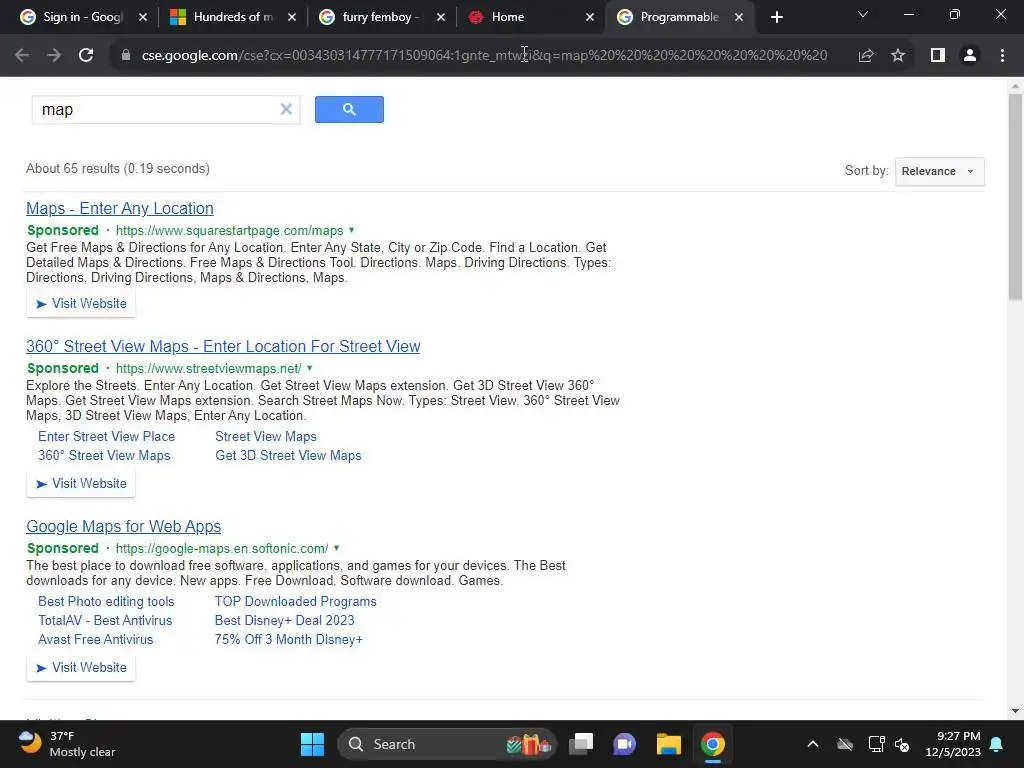Open '75% Off 3 Month Disney+' sitelink

click(289, 639)
